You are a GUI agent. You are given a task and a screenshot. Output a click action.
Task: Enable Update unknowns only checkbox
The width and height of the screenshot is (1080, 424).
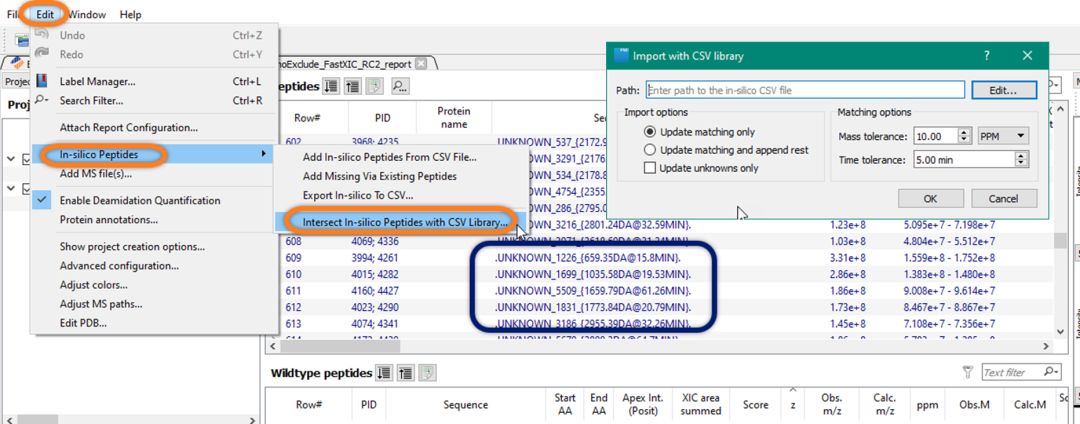(x=651, y=168)
